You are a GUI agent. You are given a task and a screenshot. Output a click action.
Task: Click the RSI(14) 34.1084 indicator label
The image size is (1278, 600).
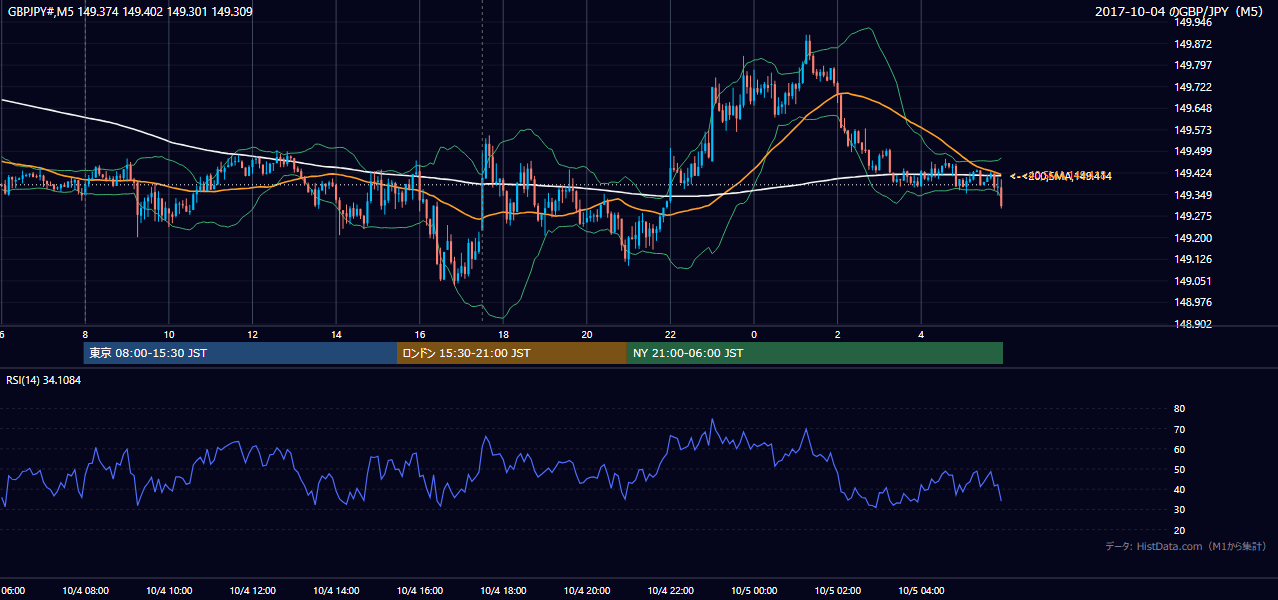point(44,380)
